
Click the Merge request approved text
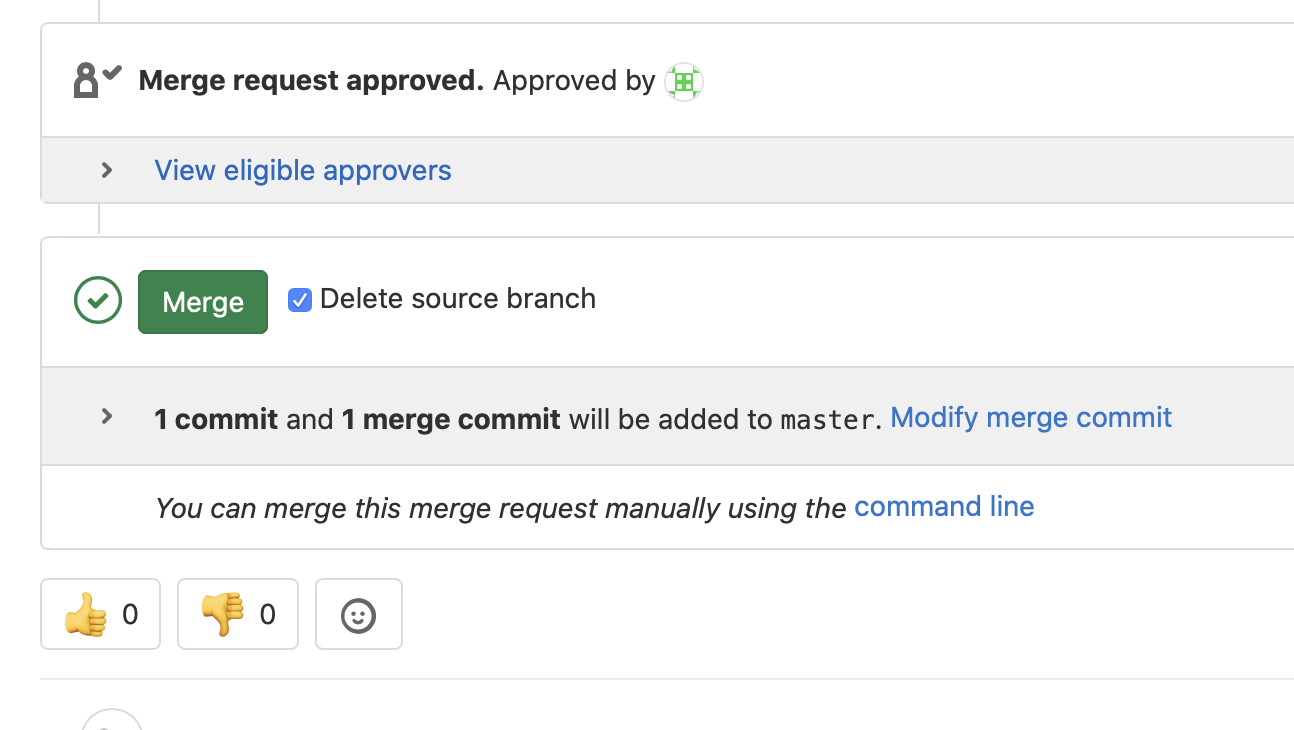coord(311,81)
